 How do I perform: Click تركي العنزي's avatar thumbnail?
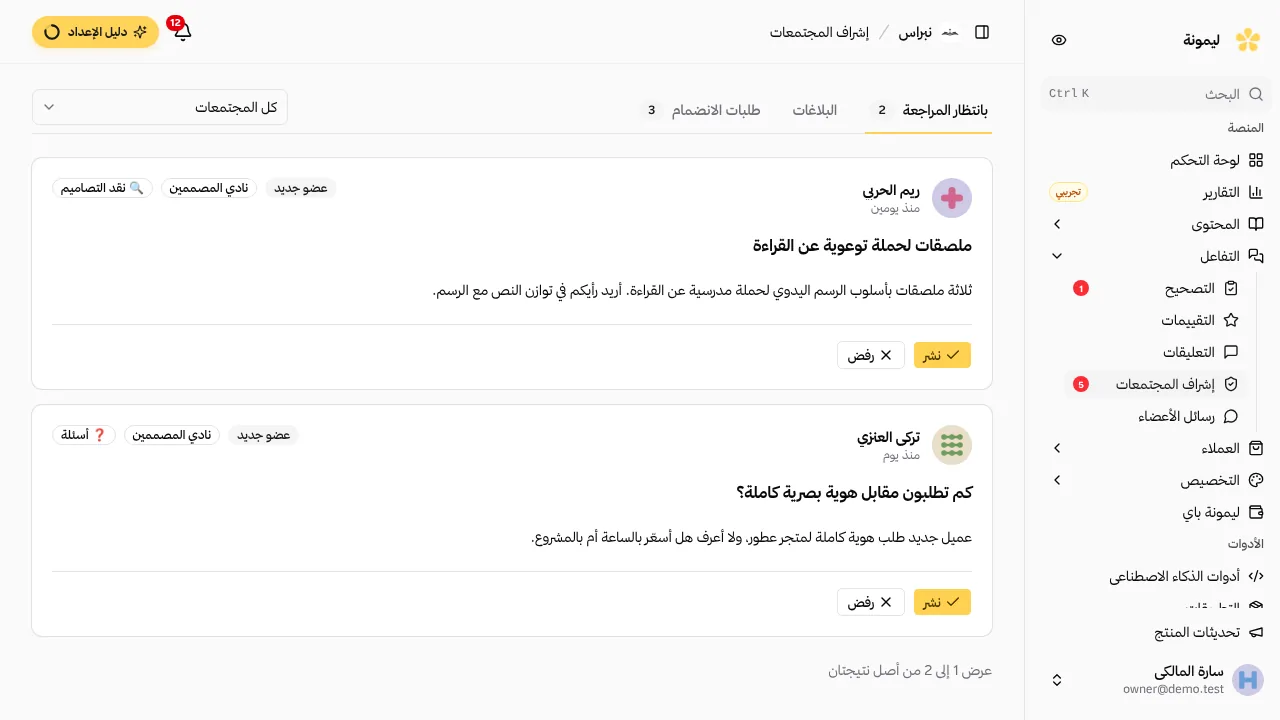[952, 445]
